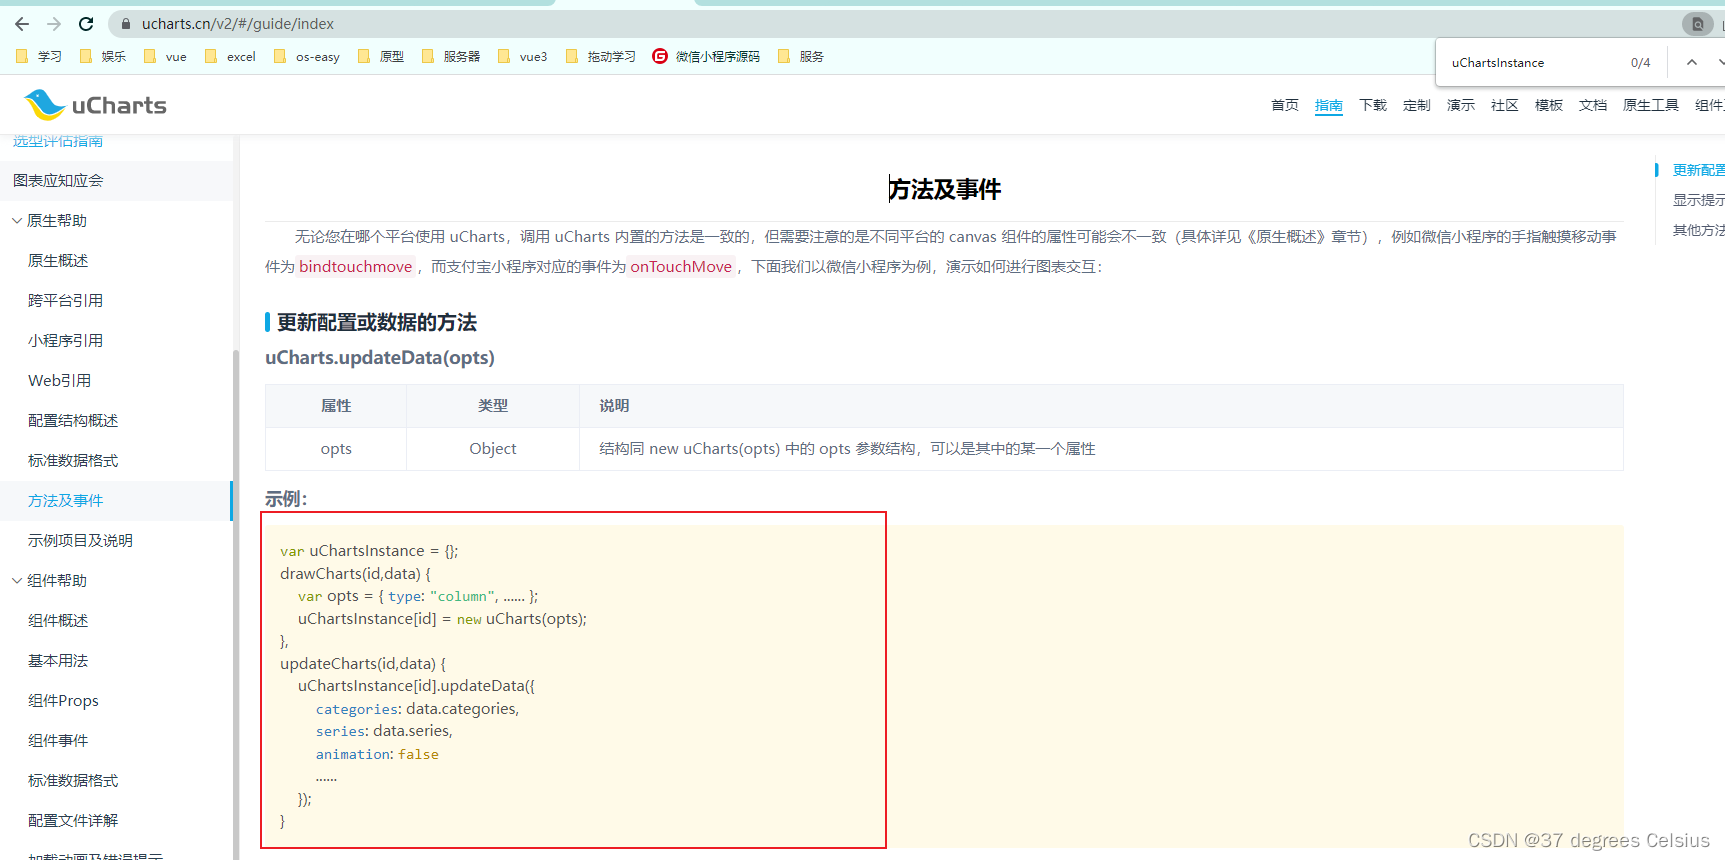Click the Object table cell
This screenshot has width=1725, height=860.
(x=493, y=449)
